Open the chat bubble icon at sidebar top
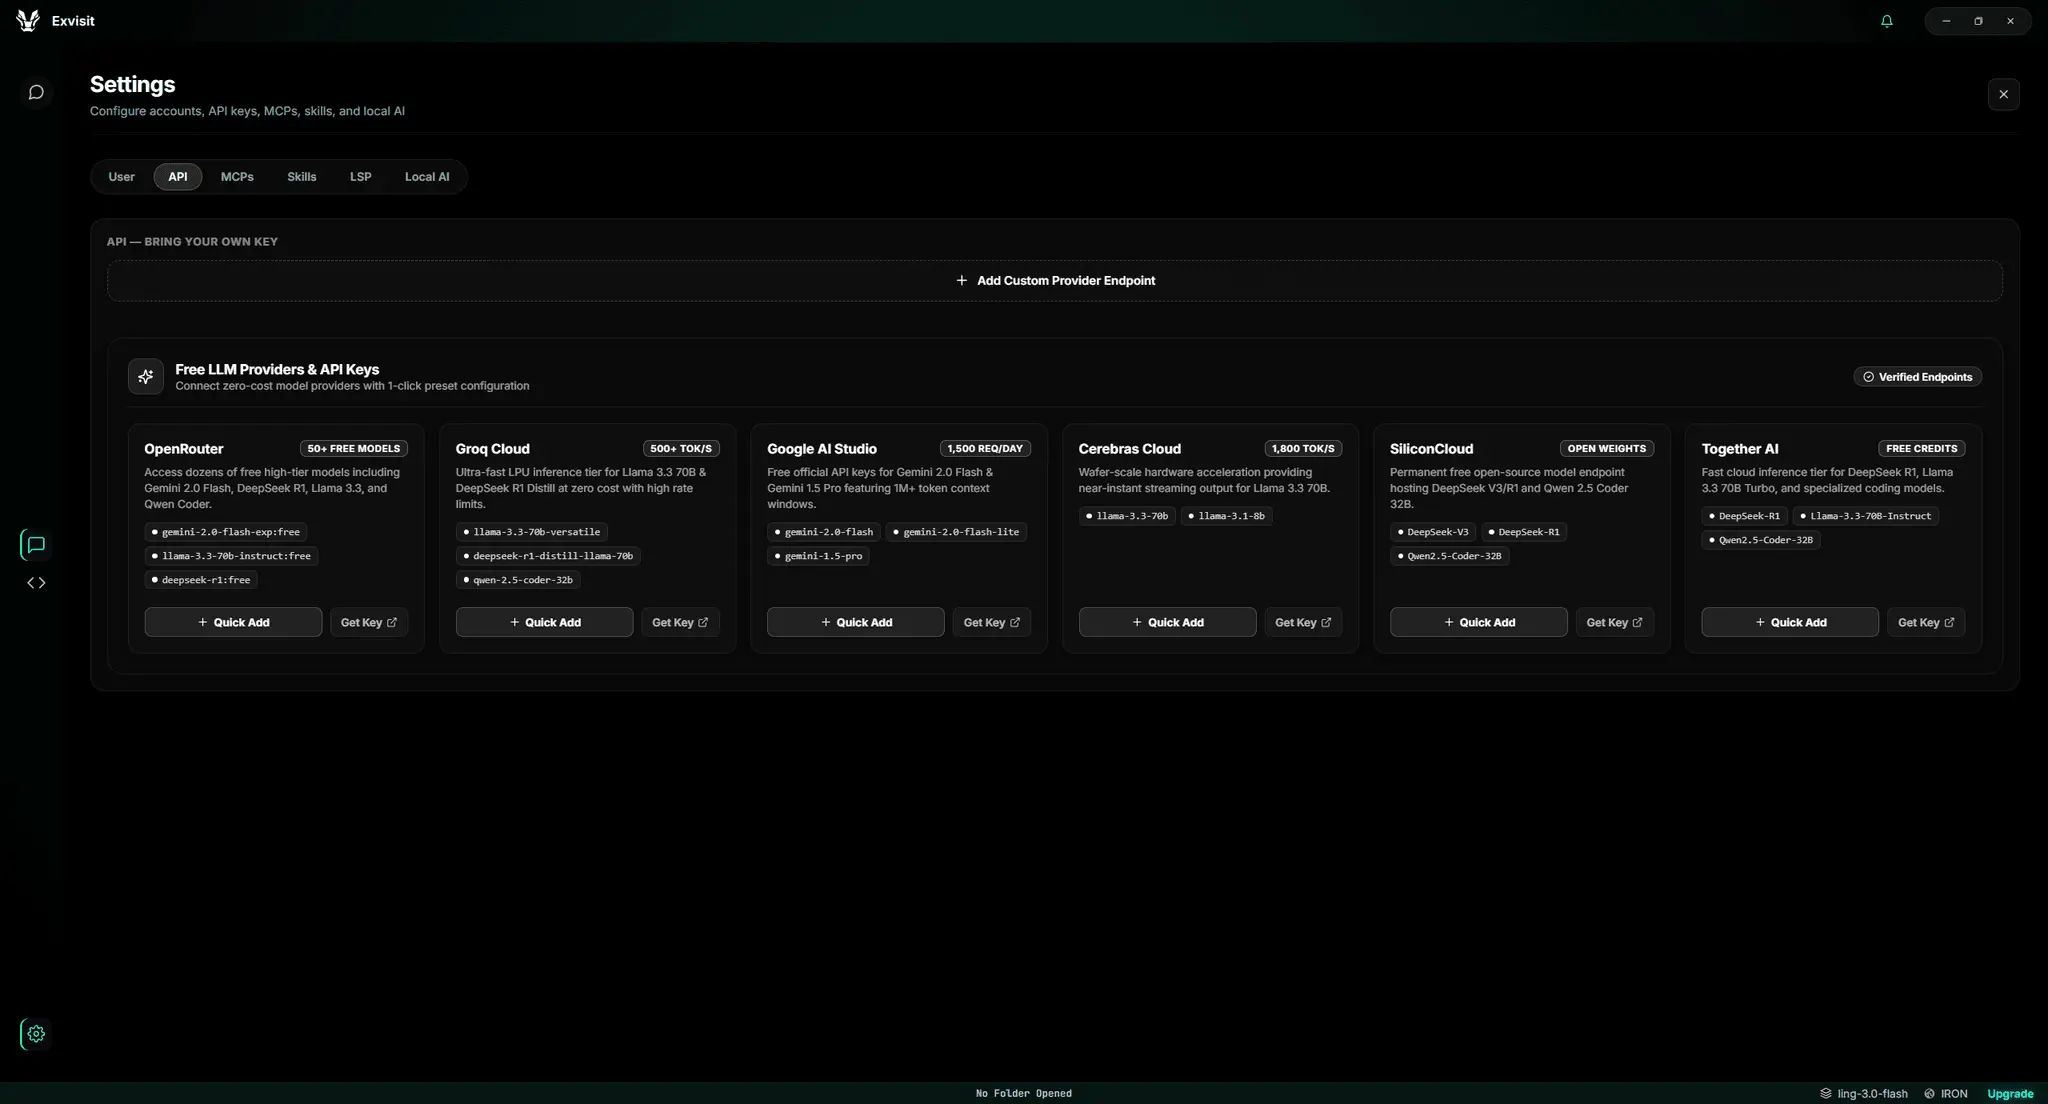This screenshot has width=2048, height=1104. [36, 93]
